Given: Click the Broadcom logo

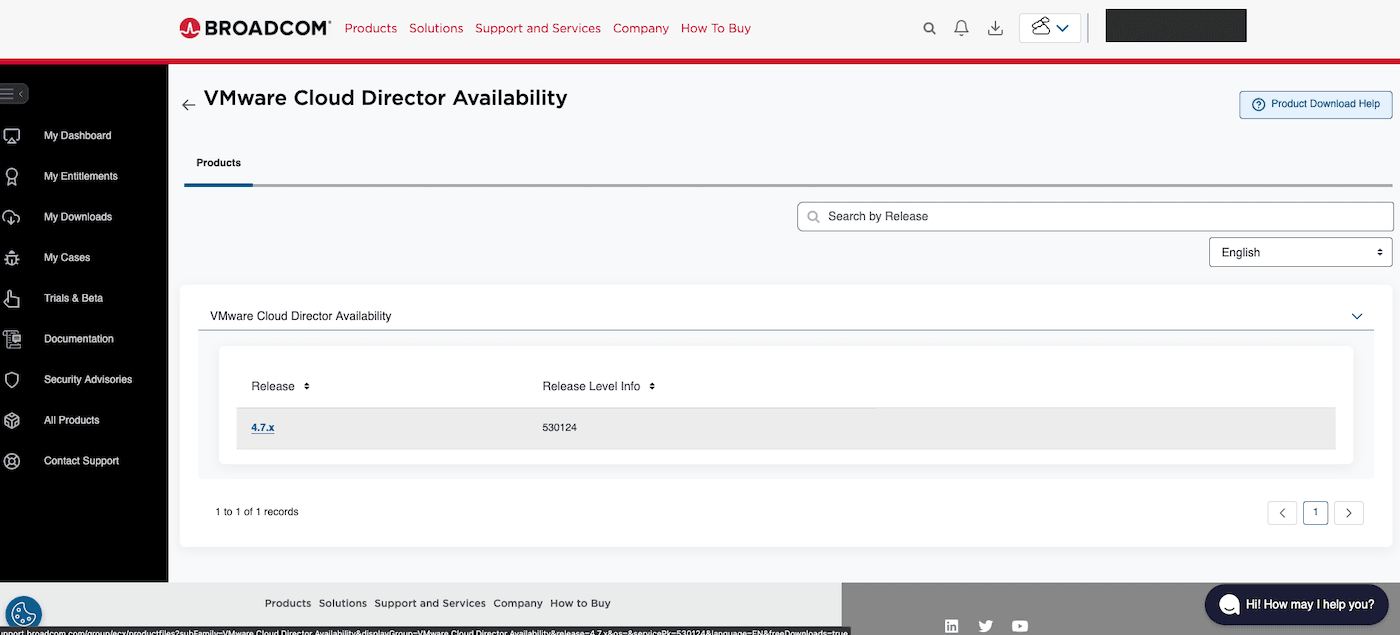Looking at the screenshot, I should 255,28.
